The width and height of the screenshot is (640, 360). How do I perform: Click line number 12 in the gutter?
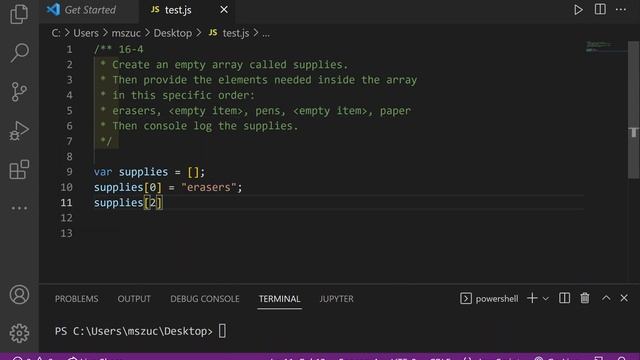(x=66, y=218)
